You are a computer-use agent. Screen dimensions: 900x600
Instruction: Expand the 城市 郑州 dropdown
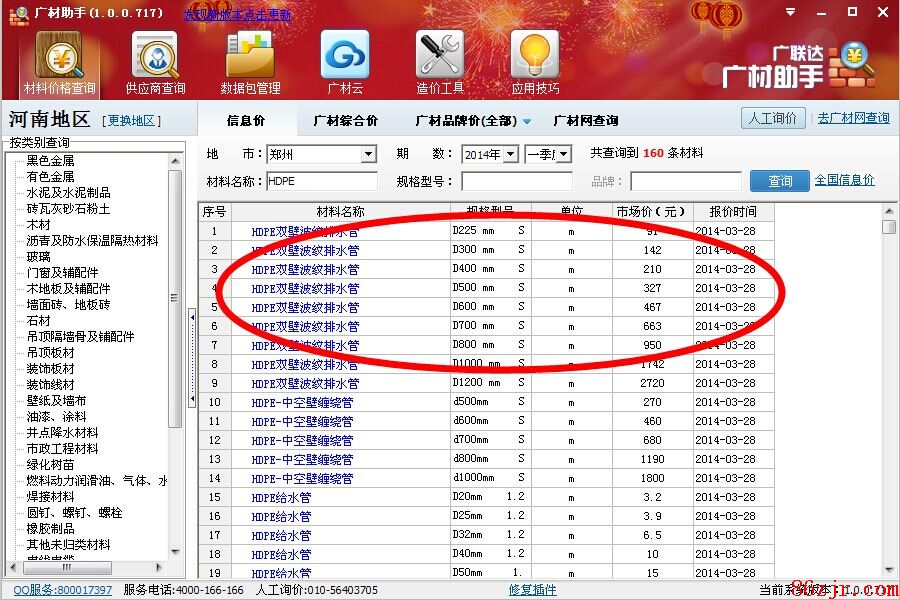(x=368, y=154)
